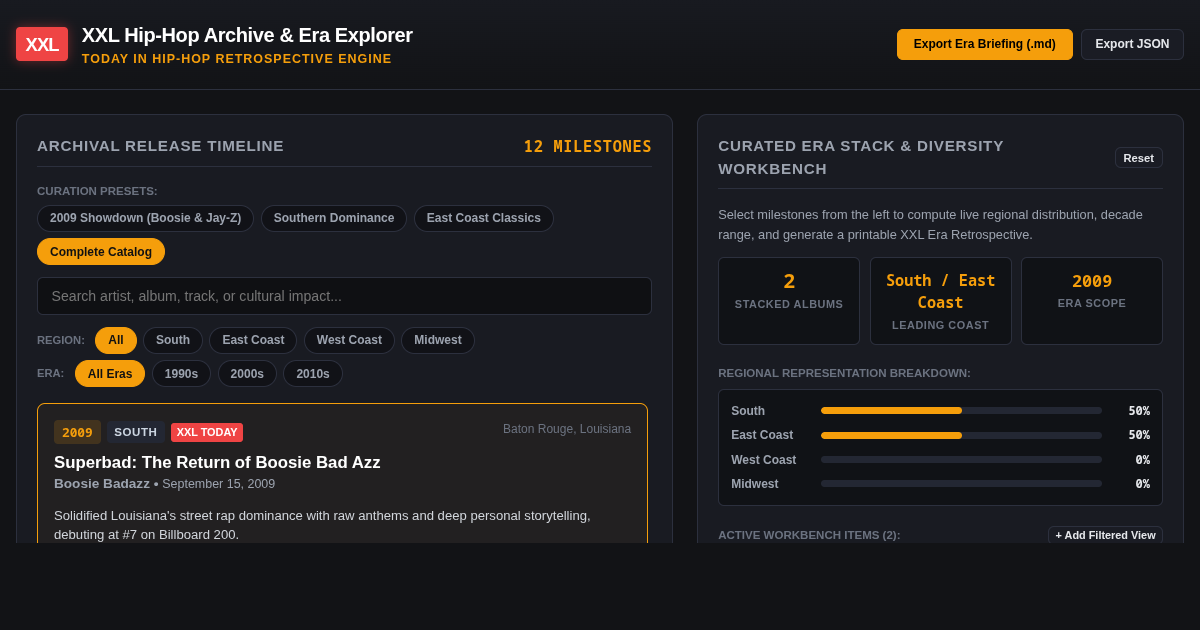The image size is (1200, 630).
Task: Filter the region by South
Action: pos(173,340)
